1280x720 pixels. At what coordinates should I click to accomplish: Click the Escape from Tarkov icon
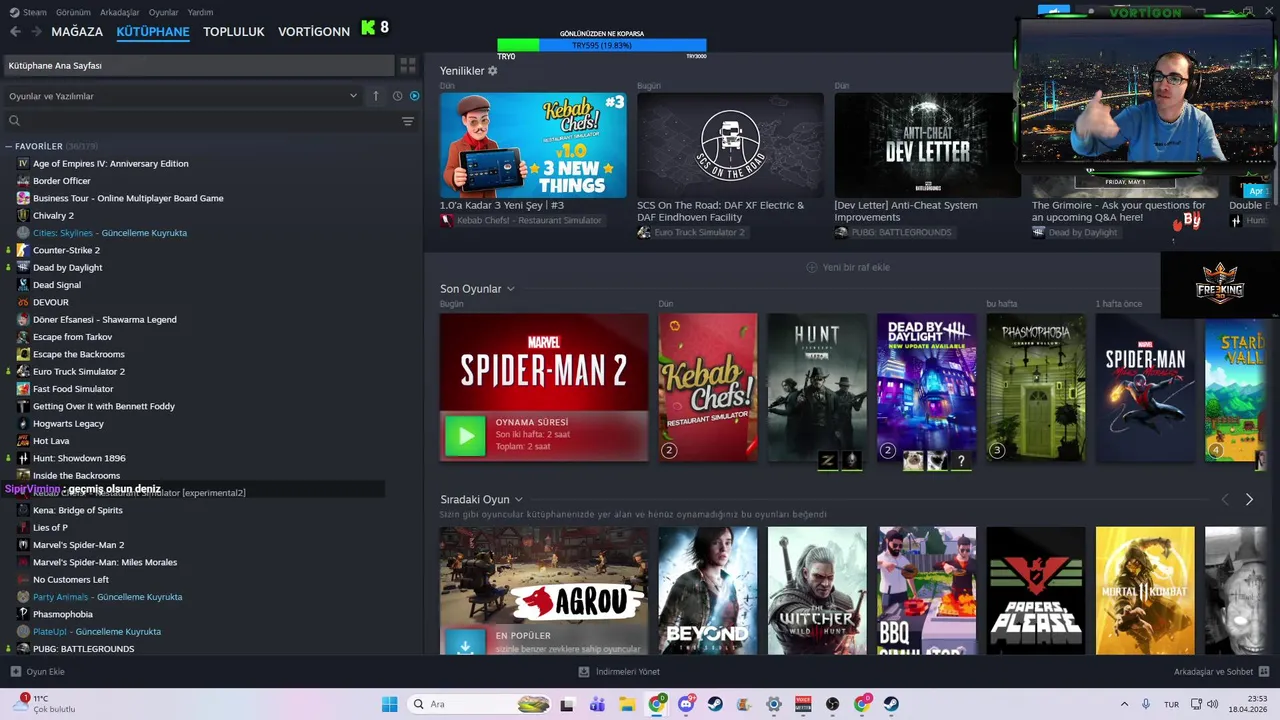[23, 337]
